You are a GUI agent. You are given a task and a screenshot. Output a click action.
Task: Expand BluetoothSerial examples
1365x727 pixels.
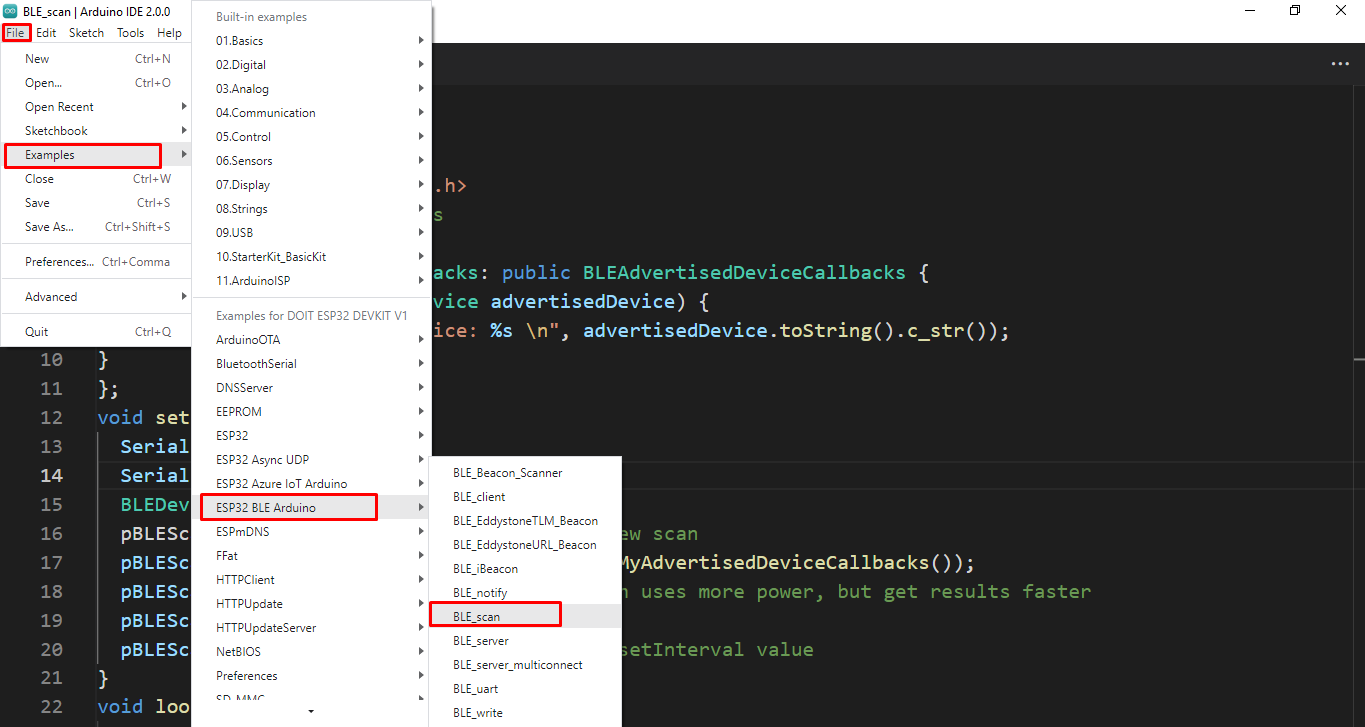pyautogui.click(x=311, y=364)
